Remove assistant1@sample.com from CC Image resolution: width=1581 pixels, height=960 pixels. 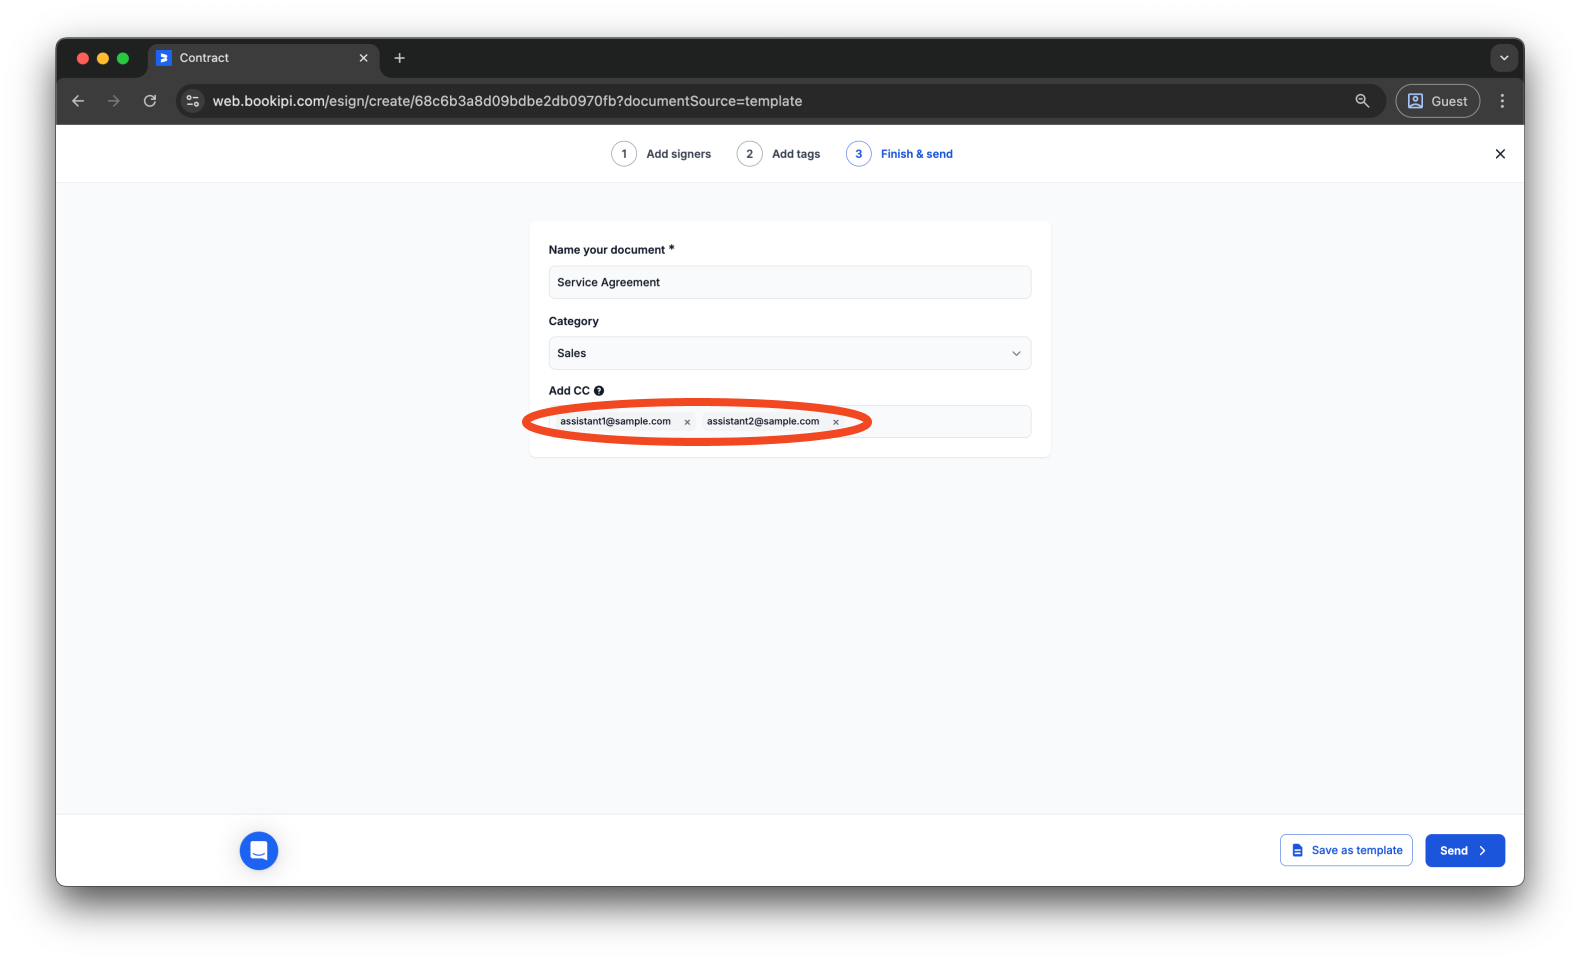(x=687, y=422)
